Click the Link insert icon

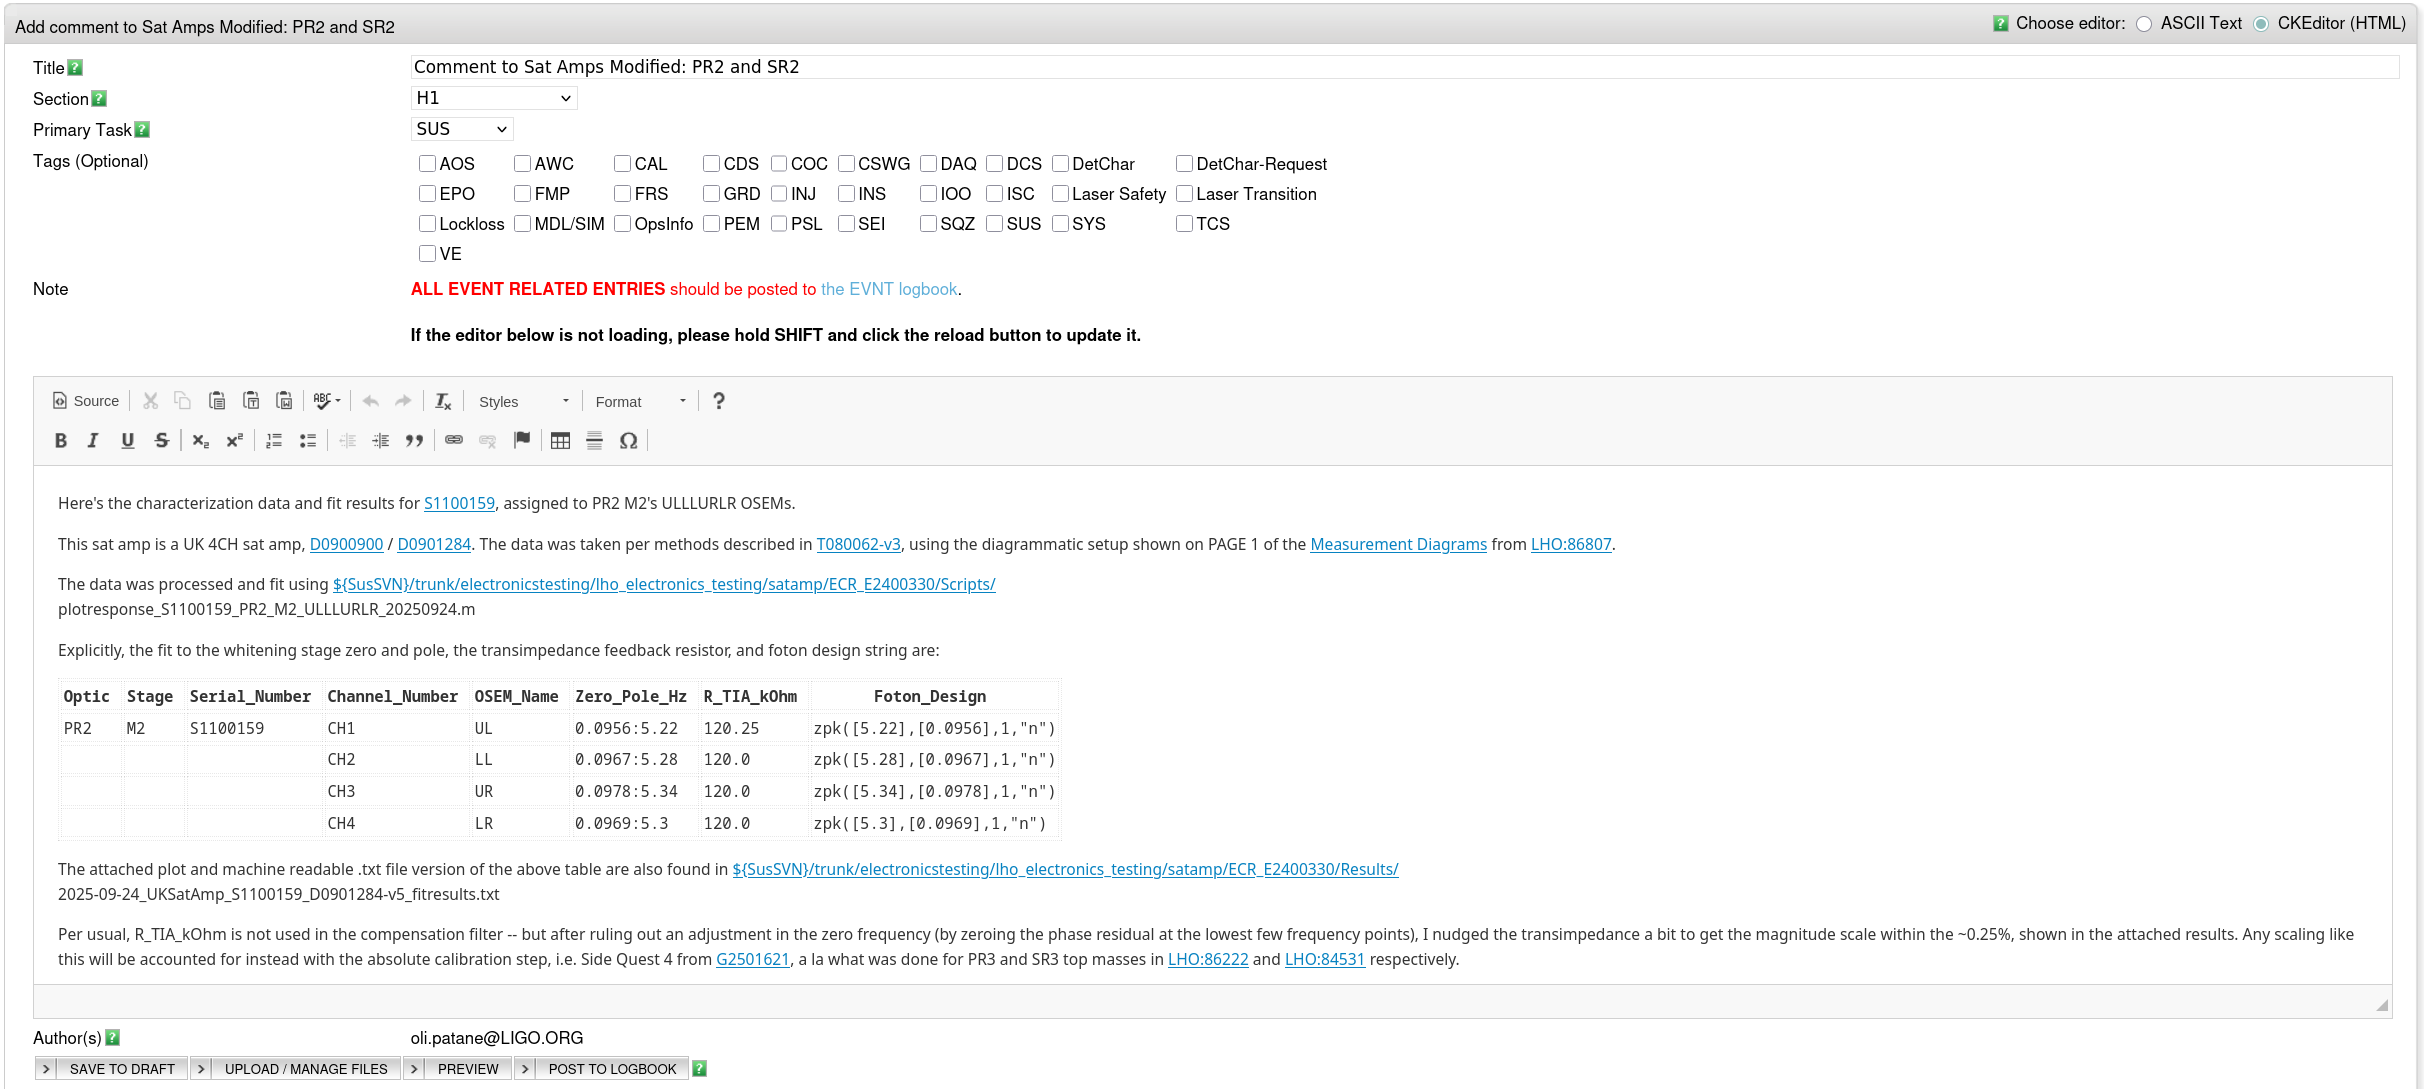pos(454,441)
